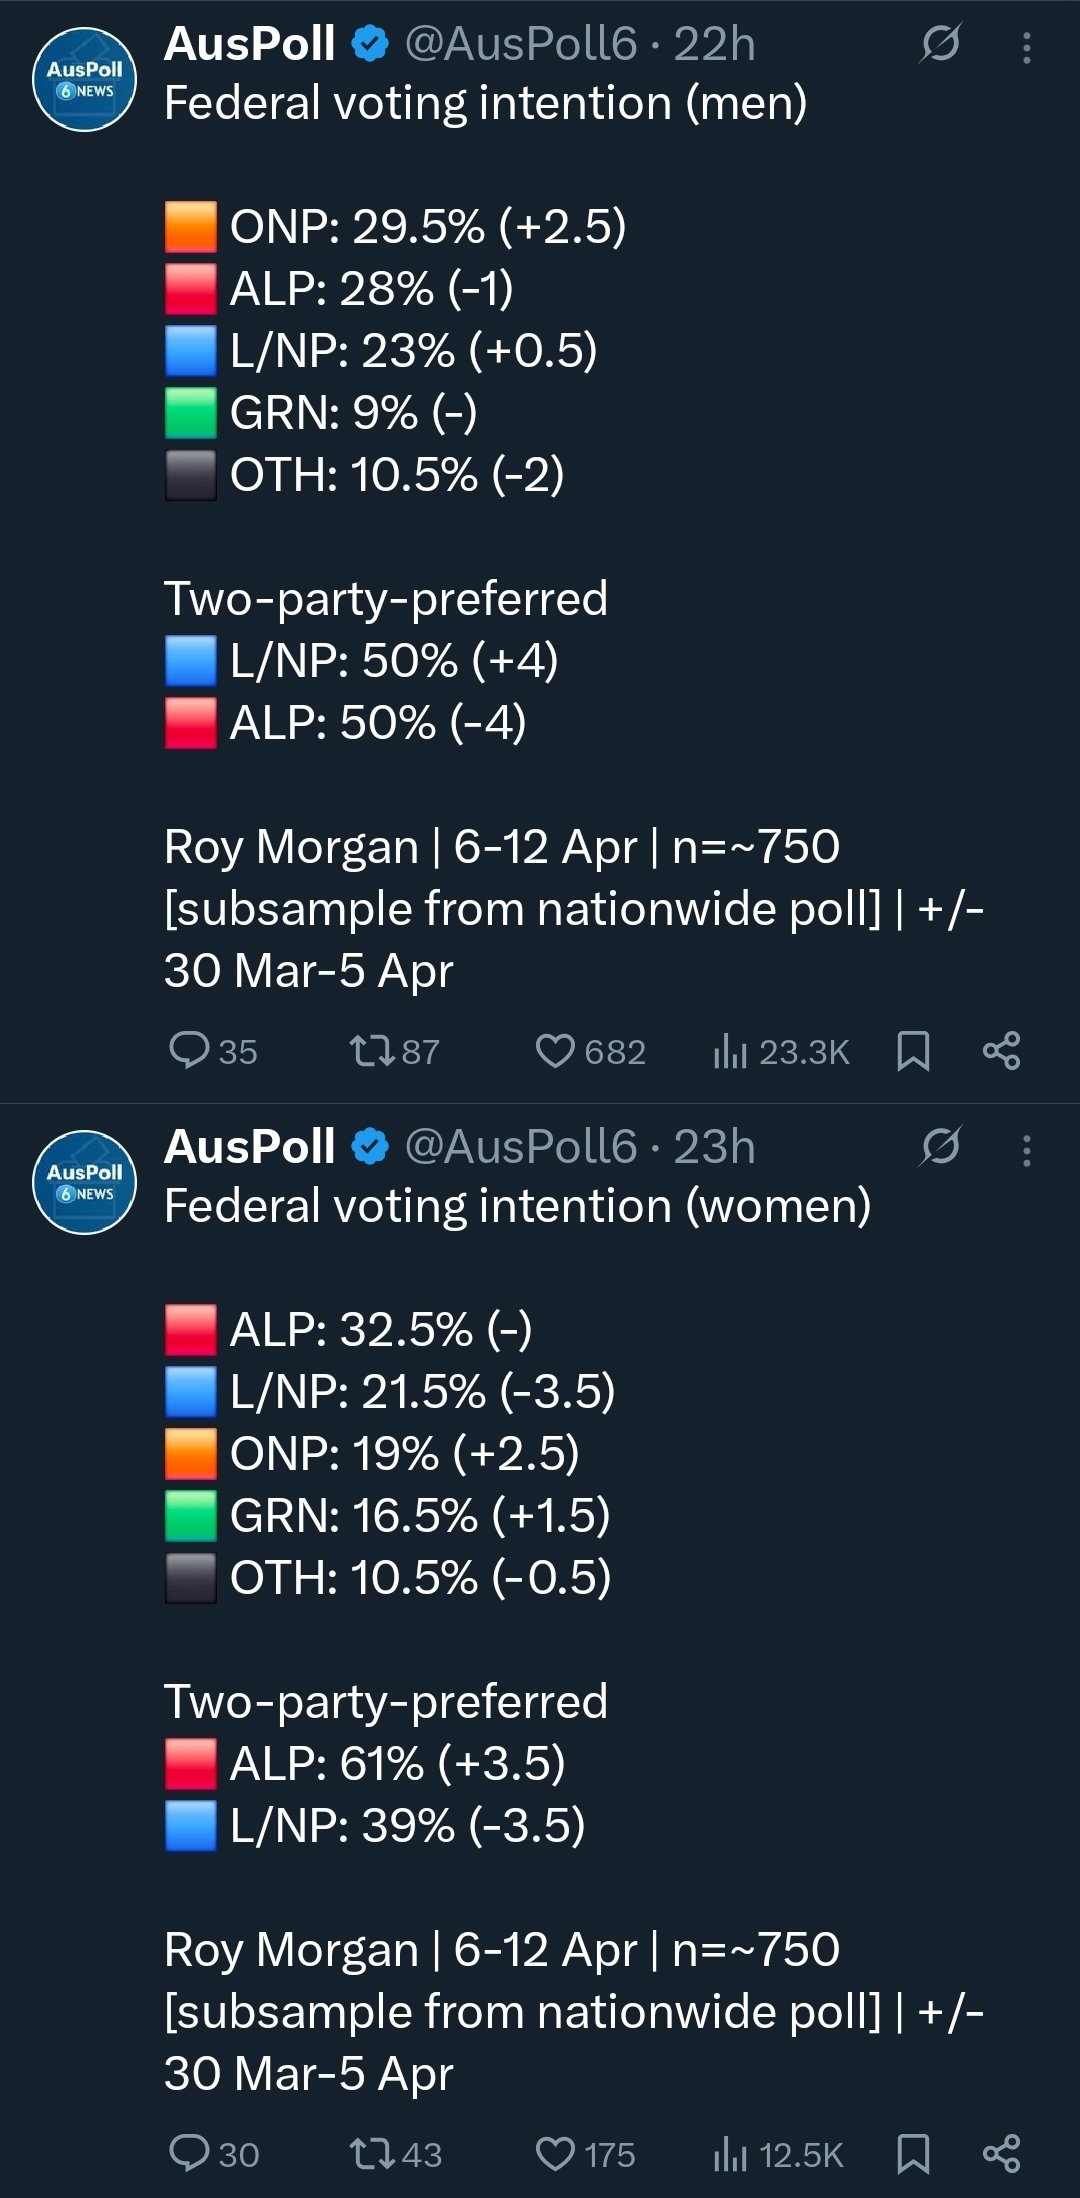This screenshot has height=2198, width=1080.
Task: Open AusPoll avatar on the second post
Action: click(x=84, y=1182)
